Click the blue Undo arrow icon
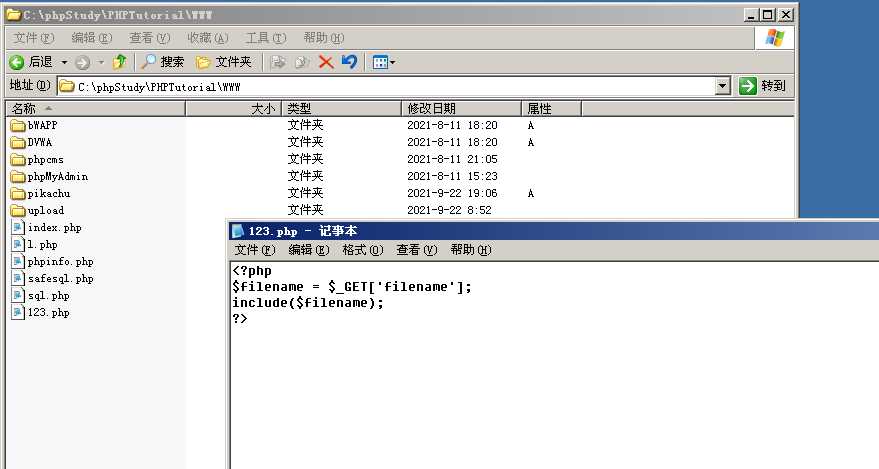Viewport: 879px width, 469px height. click(x=349, y=62)
